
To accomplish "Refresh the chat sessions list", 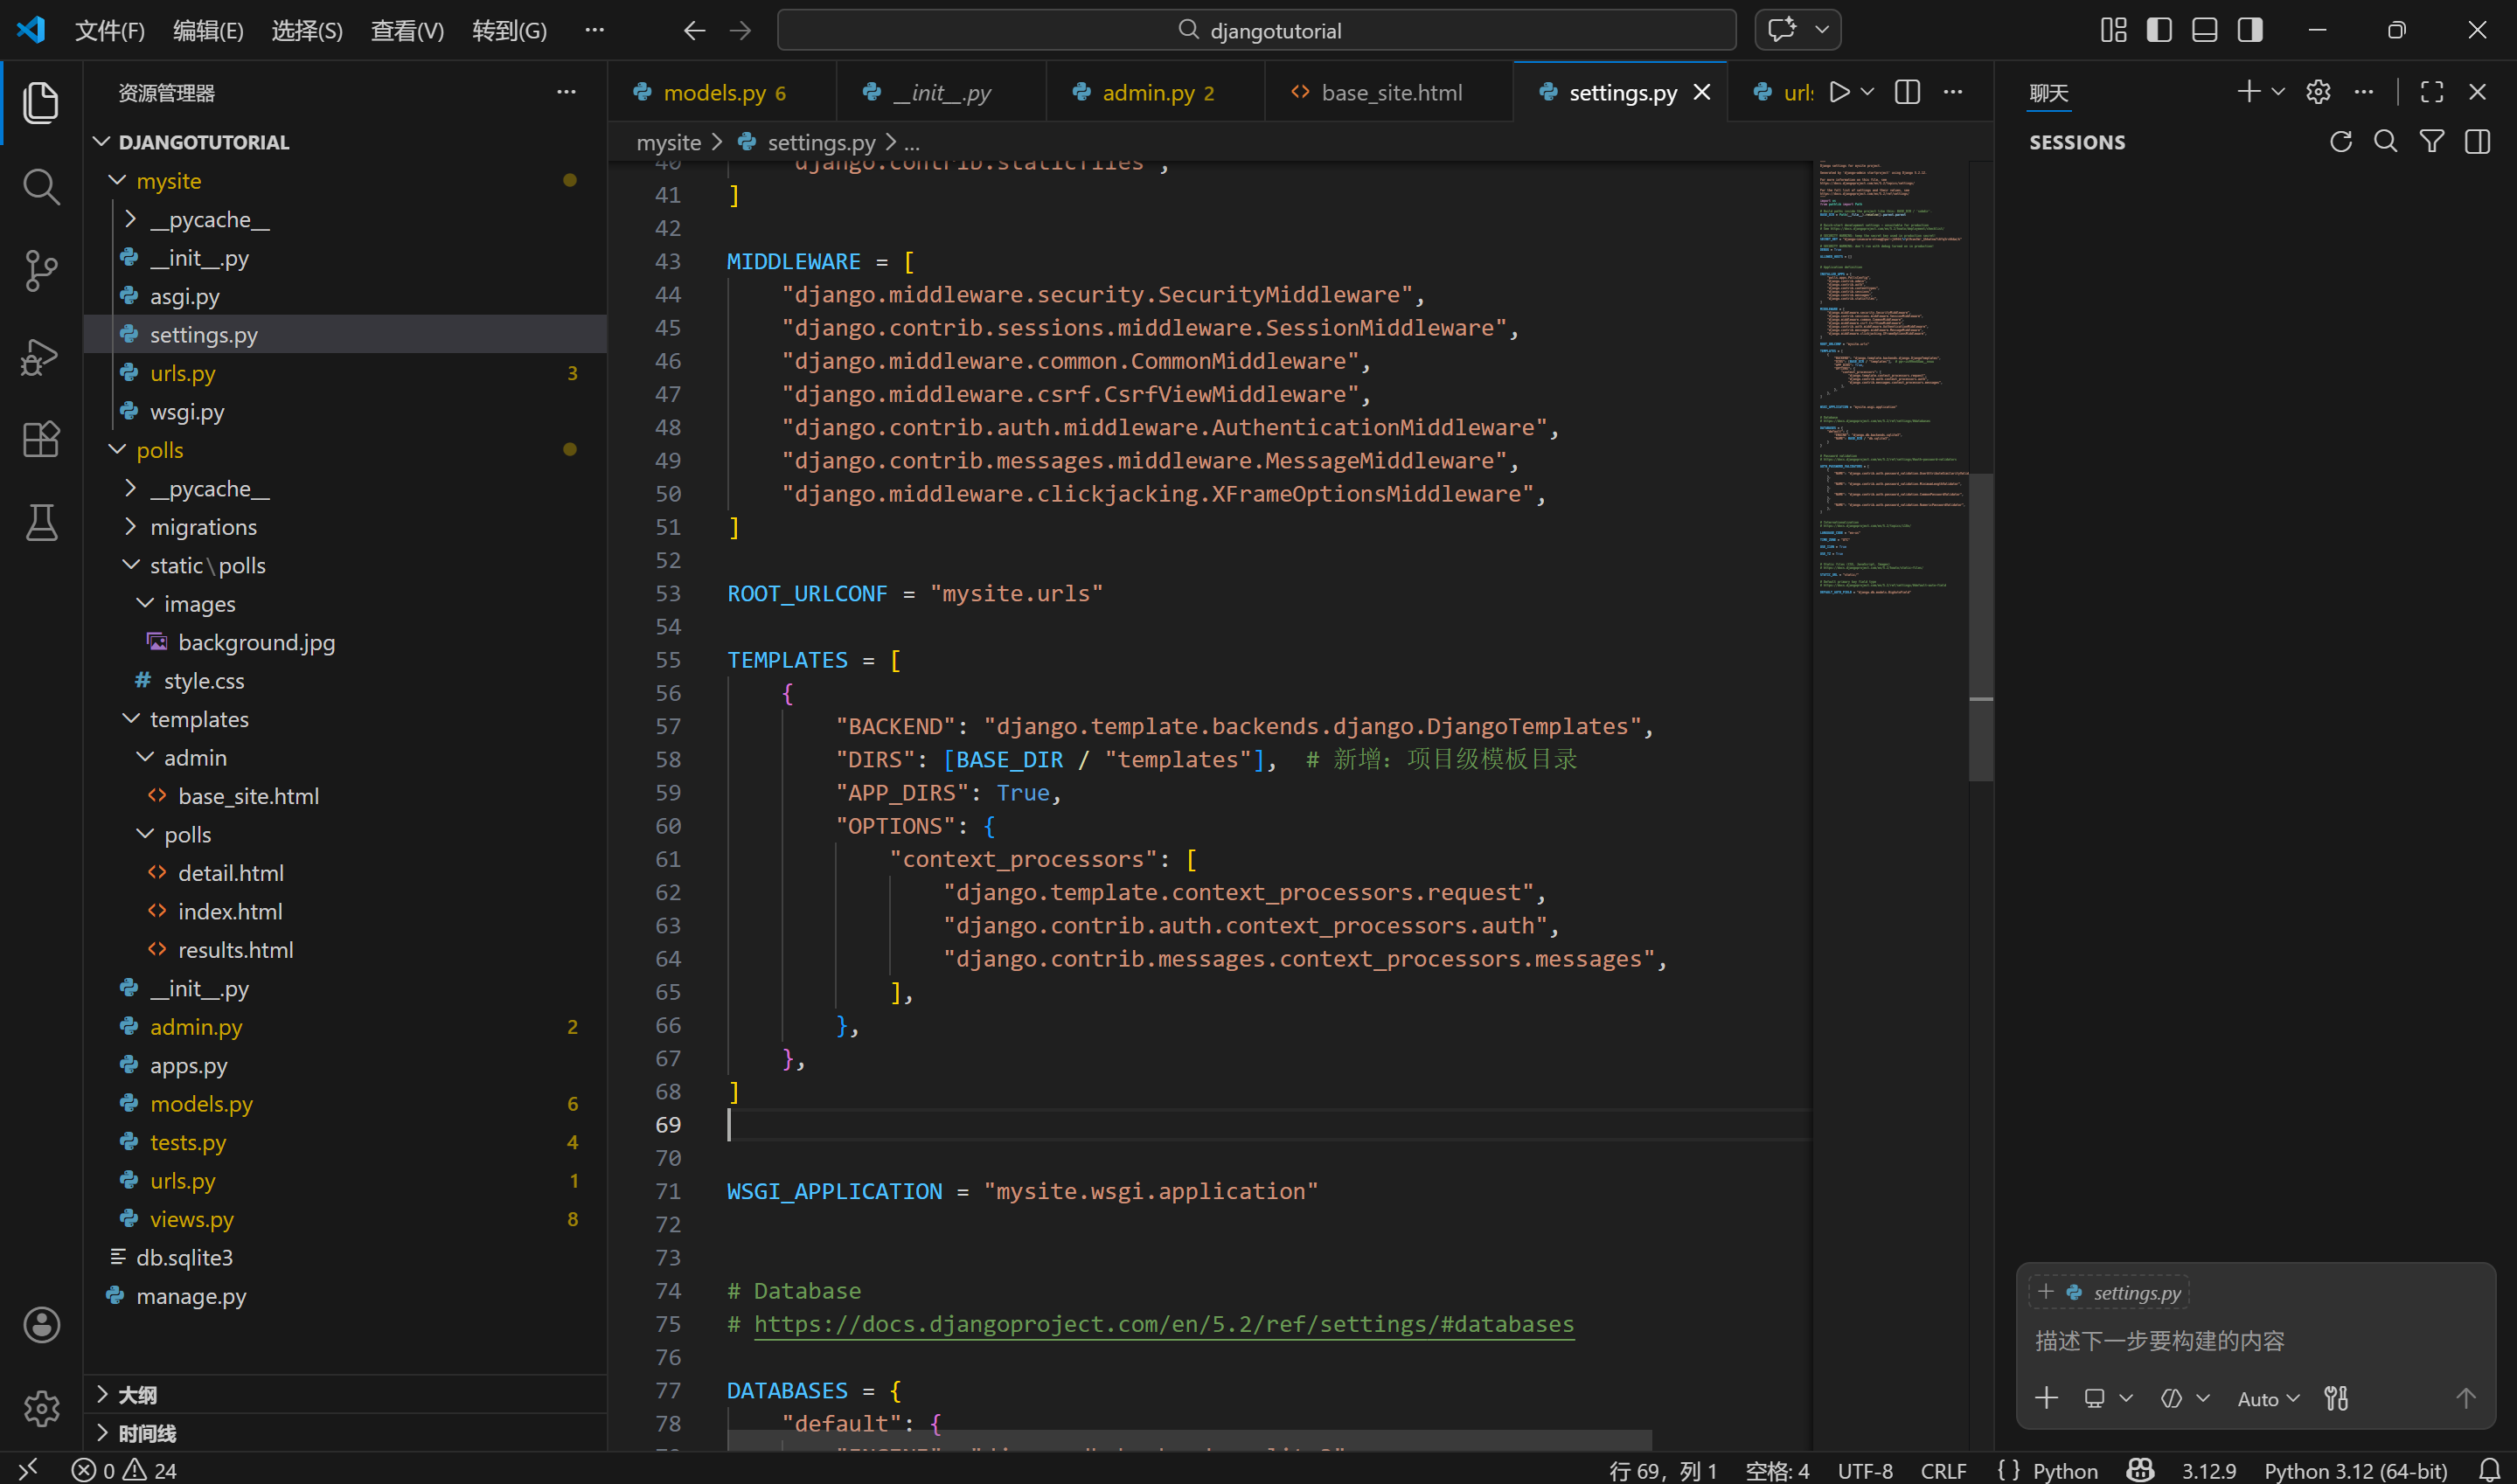I will 2340,142.
